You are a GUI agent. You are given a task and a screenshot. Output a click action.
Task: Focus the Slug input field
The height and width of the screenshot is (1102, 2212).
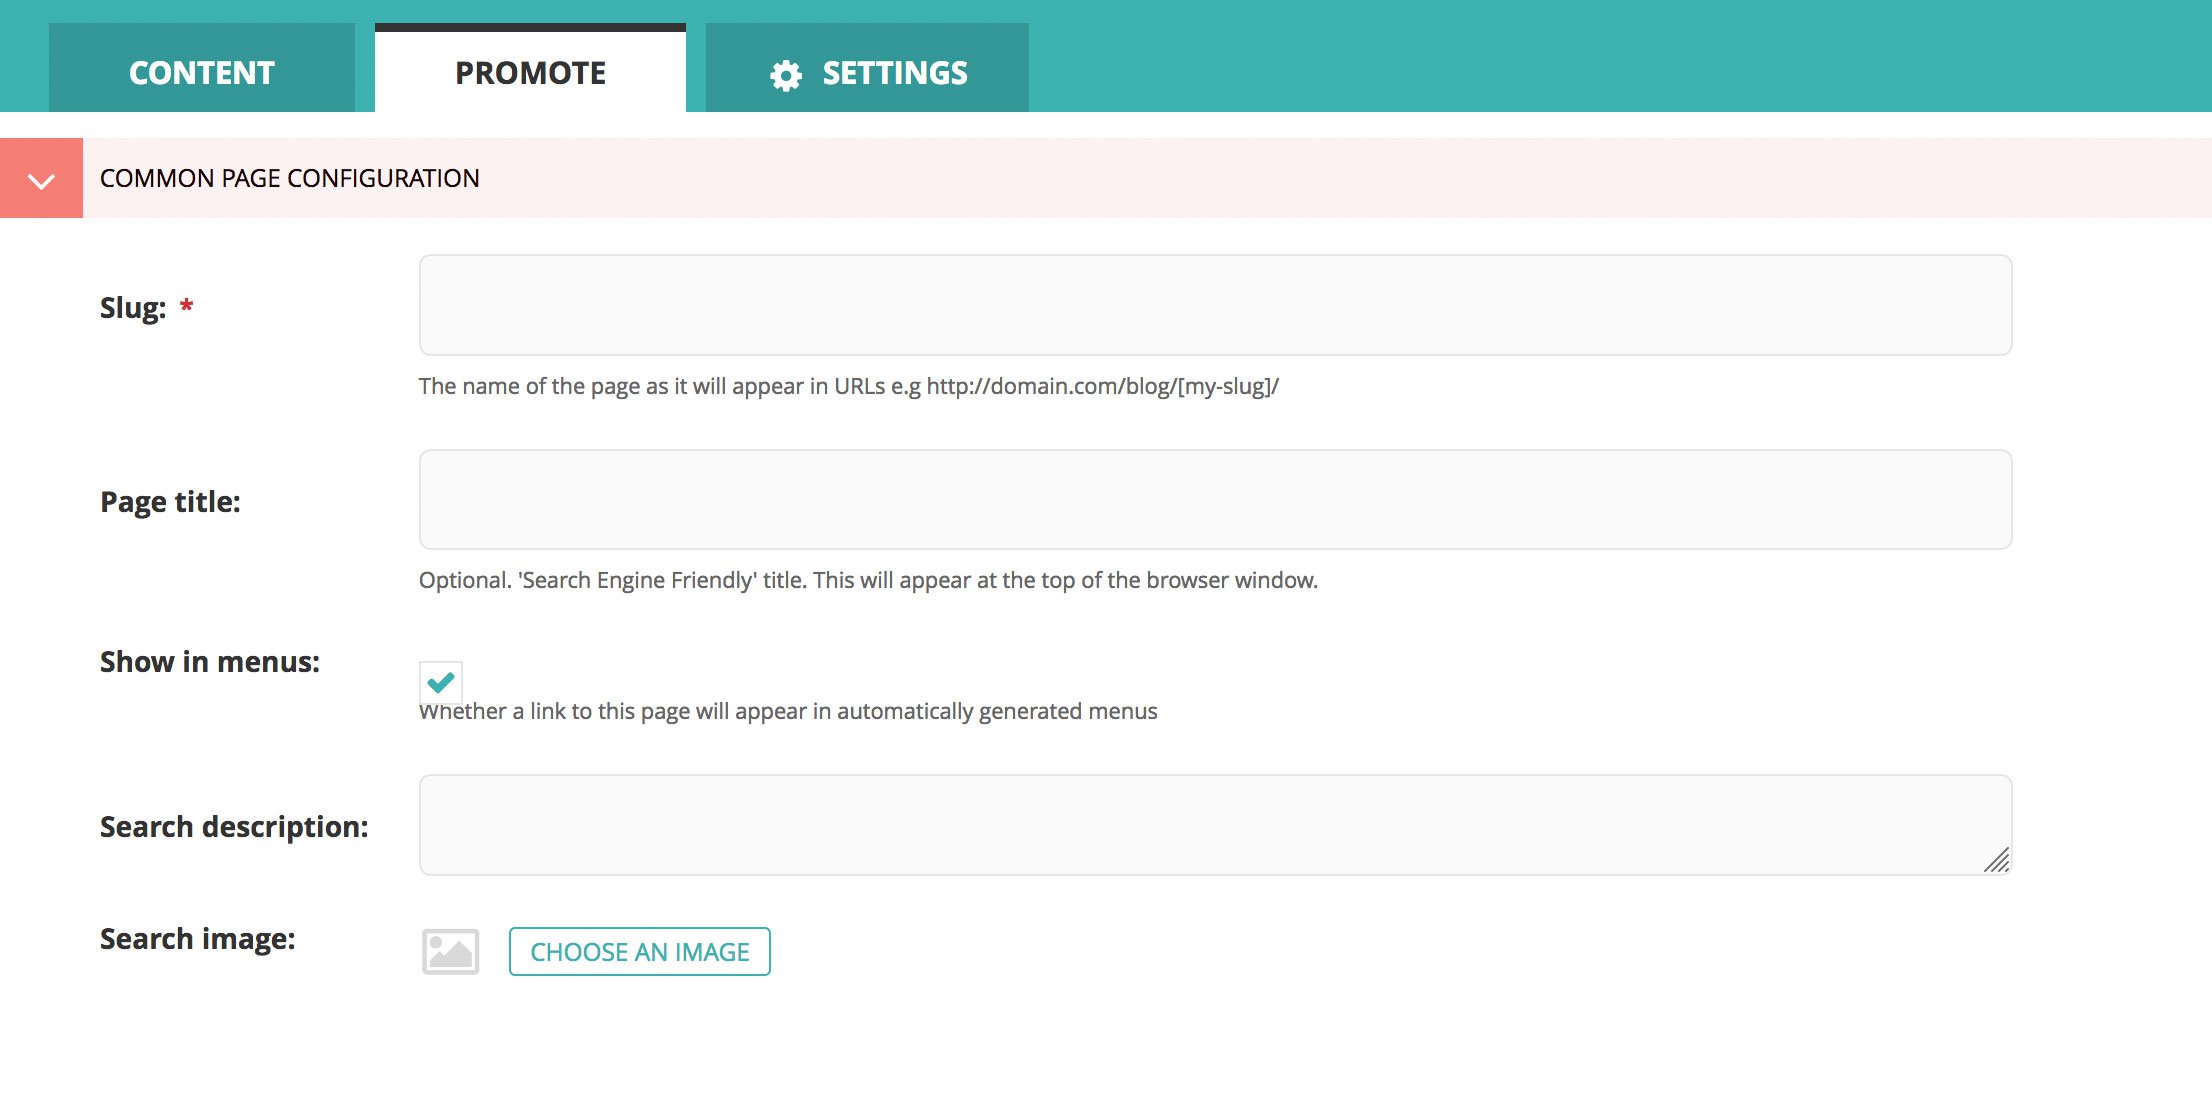(1215, 305)
